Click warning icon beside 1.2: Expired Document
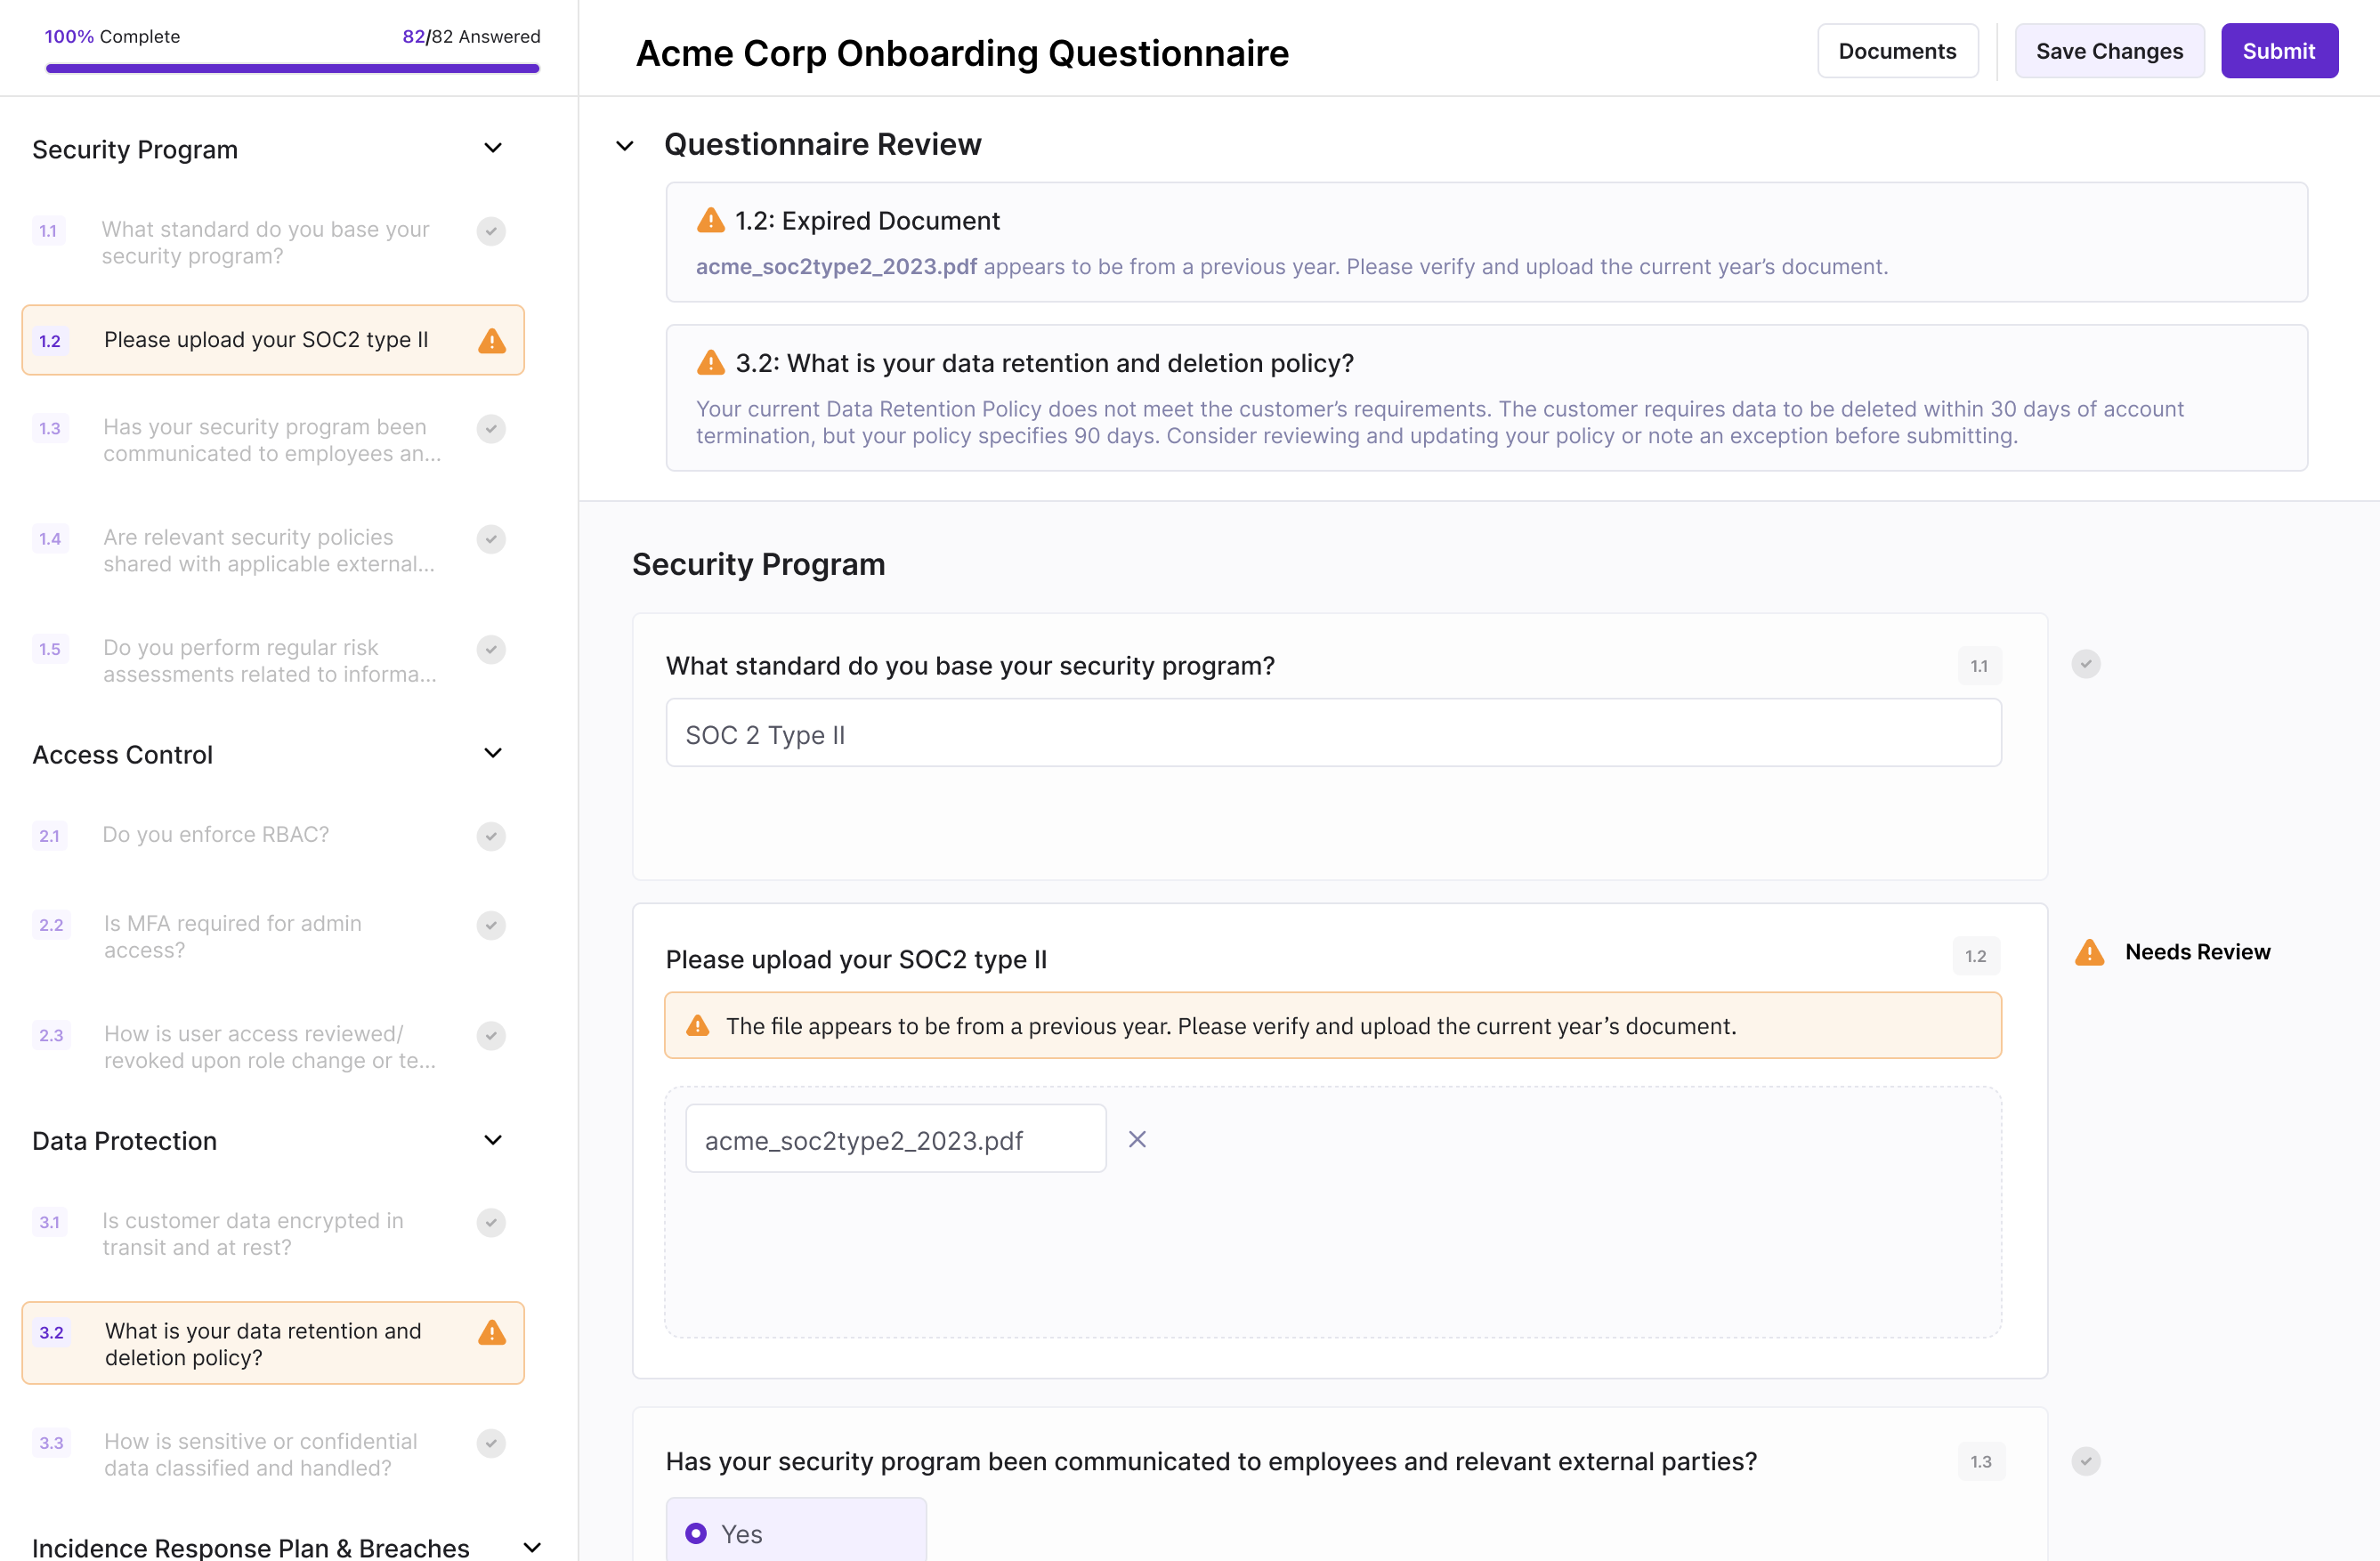The width and height of the screenshot is (2380, 1561). [710, 220]
